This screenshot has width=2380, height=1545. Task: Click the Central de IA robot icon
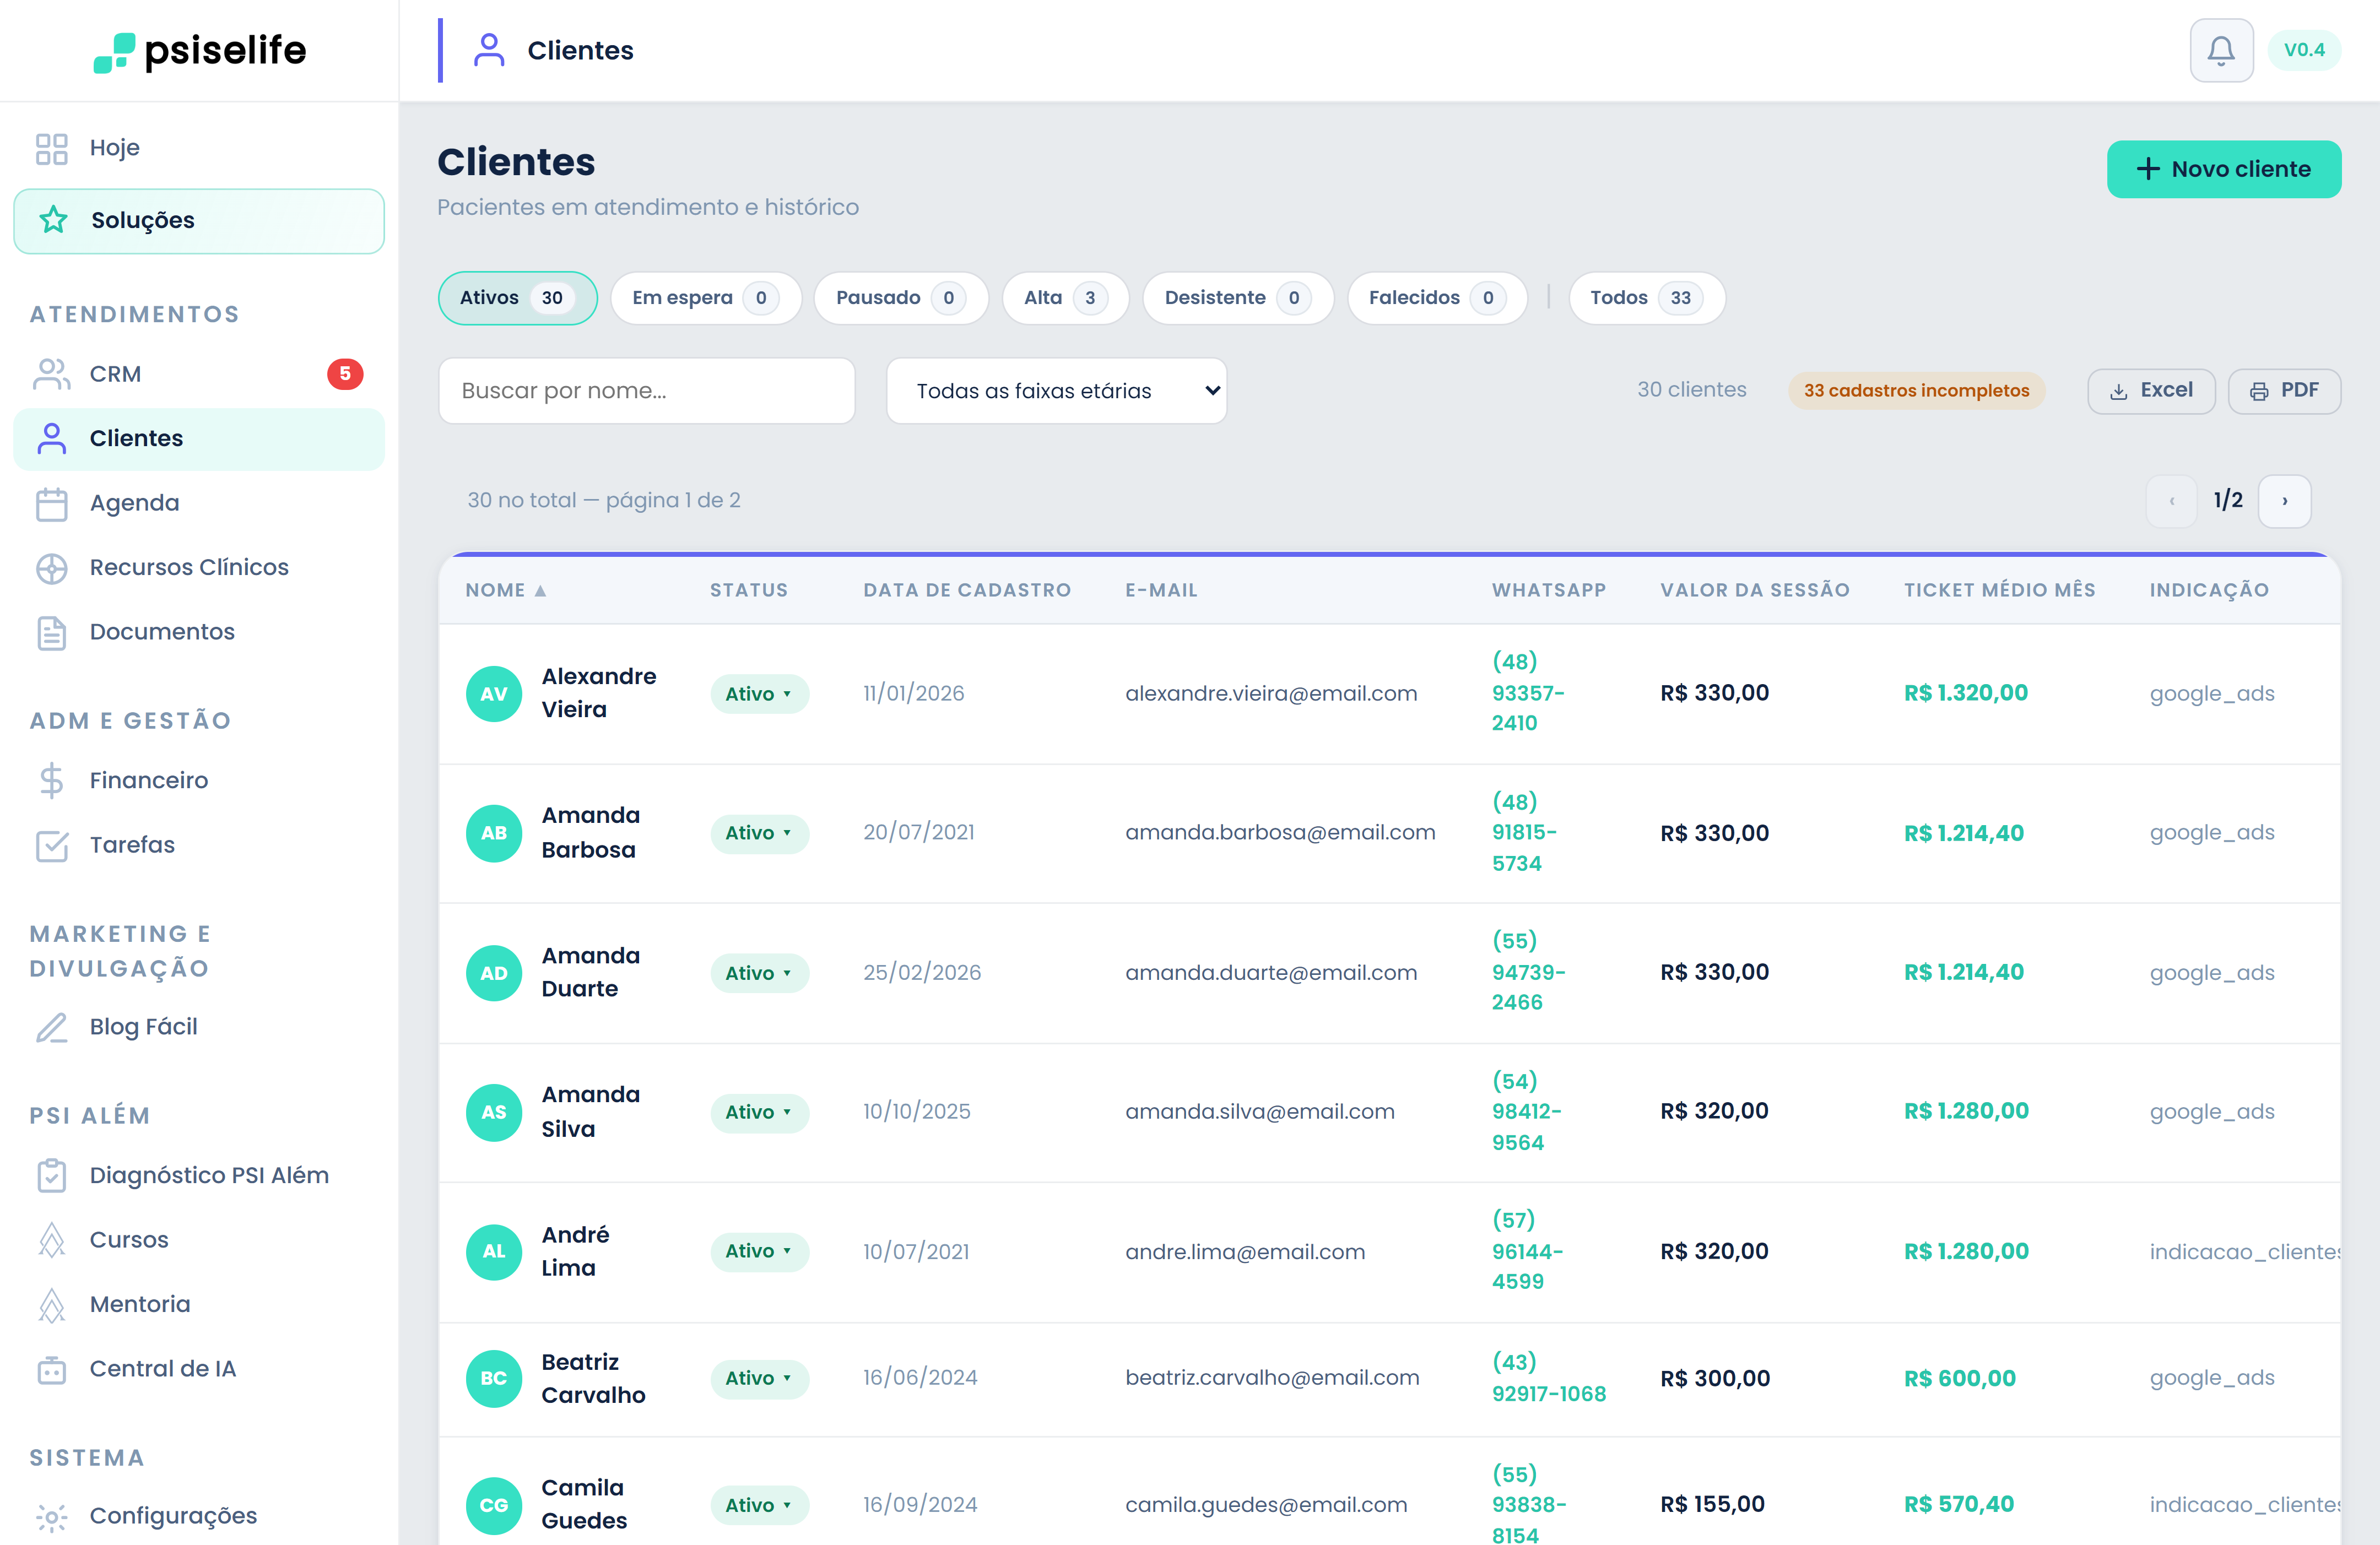(x=51, y=1369)
